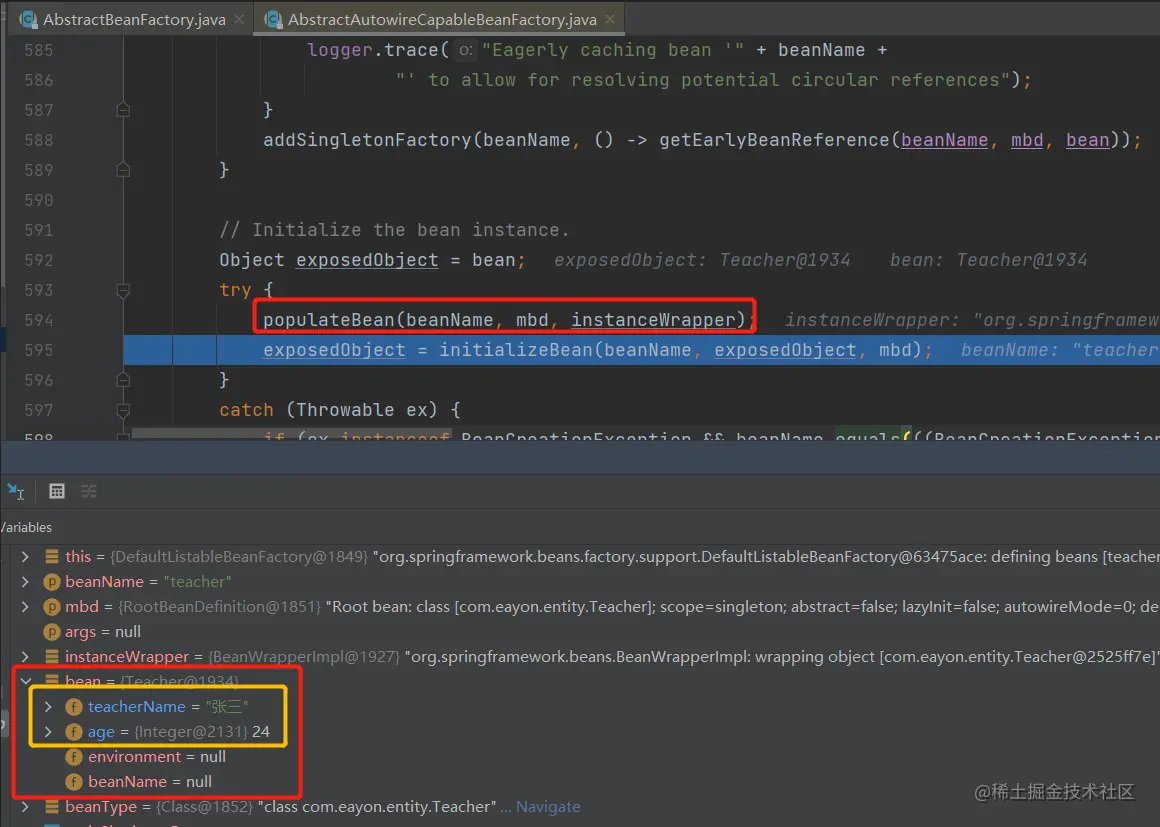Click the AbstractAutowireCapableBeanFactory.java class file icon
Screen dimensions: 1160x827
274,19
